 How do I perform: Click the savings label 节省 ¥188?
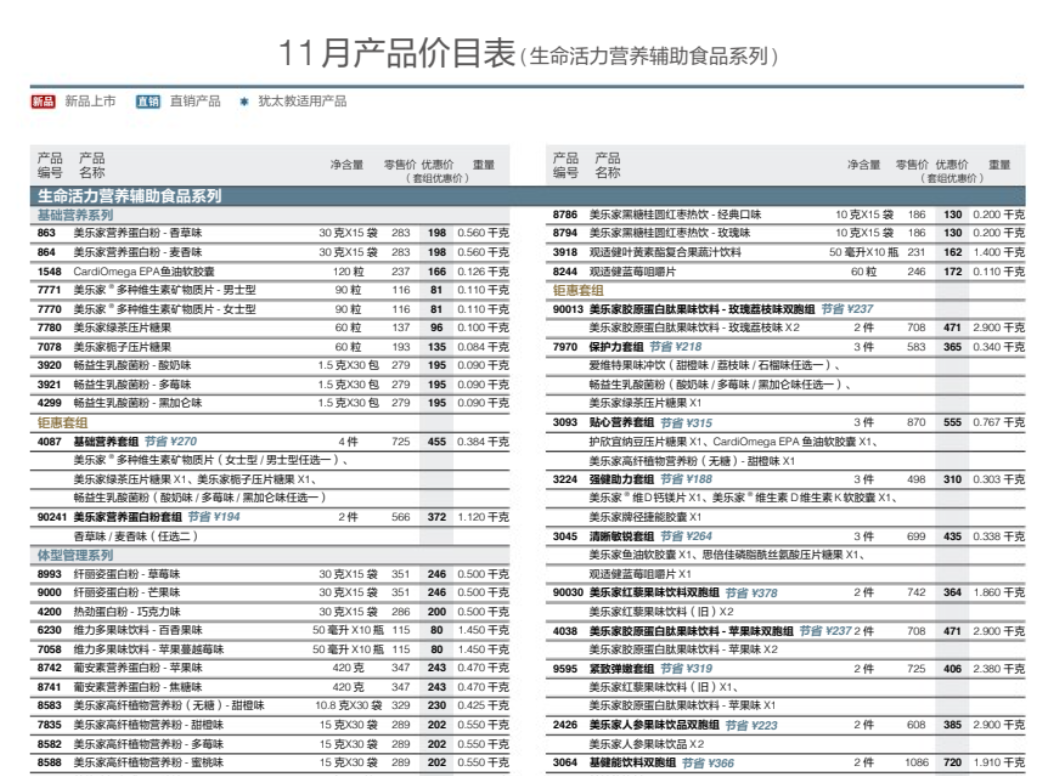[686, 479]
